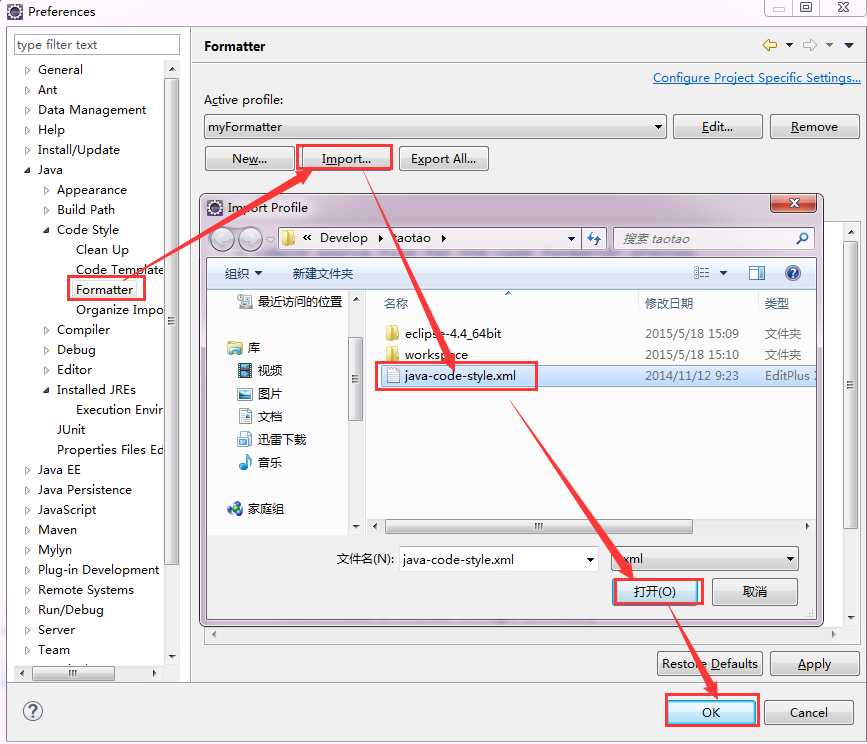Expand the Compiler tree node

pos(46,330)
